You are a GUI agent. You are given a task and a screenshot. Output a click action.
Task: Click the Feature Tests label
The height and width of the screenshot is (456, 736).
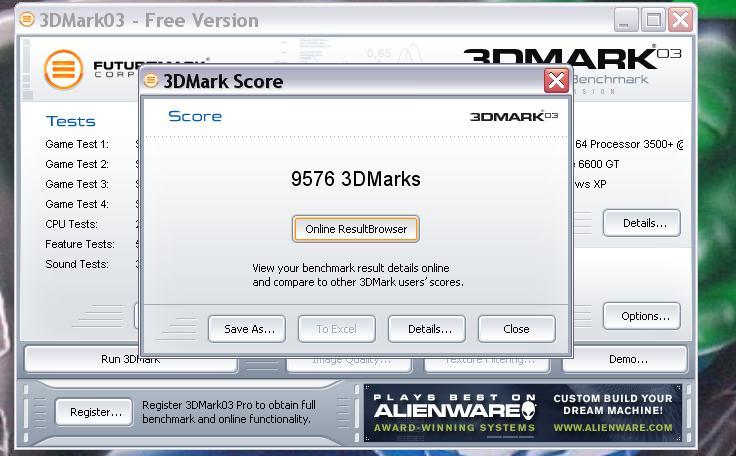coord(80,244)
